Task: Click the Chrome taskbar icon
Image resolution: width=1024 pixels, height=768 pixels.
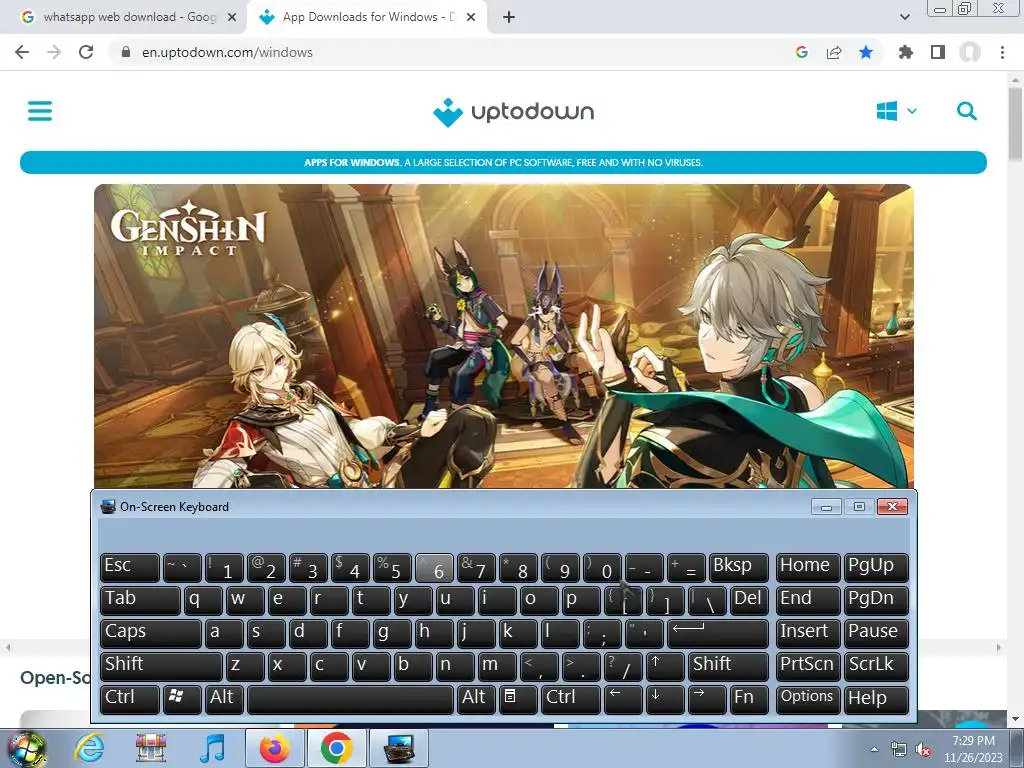Action: 336,748
